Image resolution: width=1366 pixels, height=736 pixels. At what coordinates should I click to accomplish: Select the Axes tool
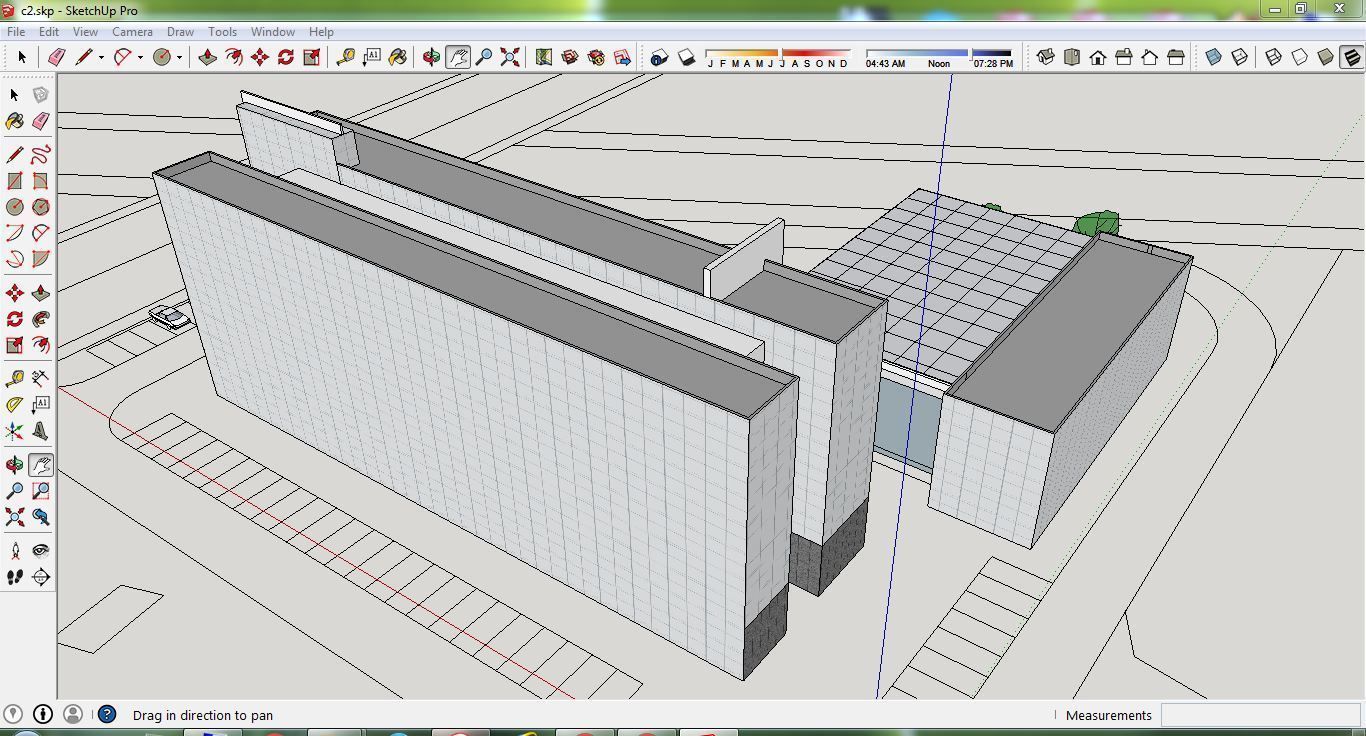pyautogui.click(x=15, y=431)
